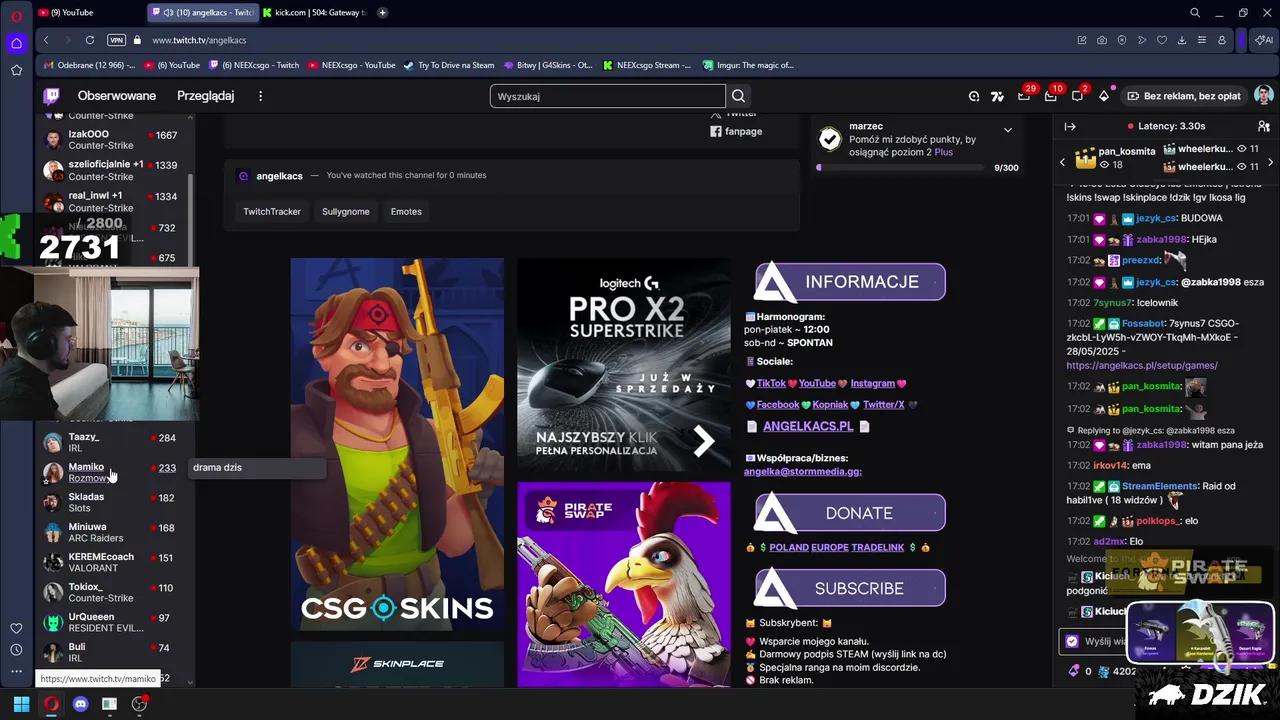Follow the TikTok social link
Screen dimensions: 1280x720
coord(771,383)
